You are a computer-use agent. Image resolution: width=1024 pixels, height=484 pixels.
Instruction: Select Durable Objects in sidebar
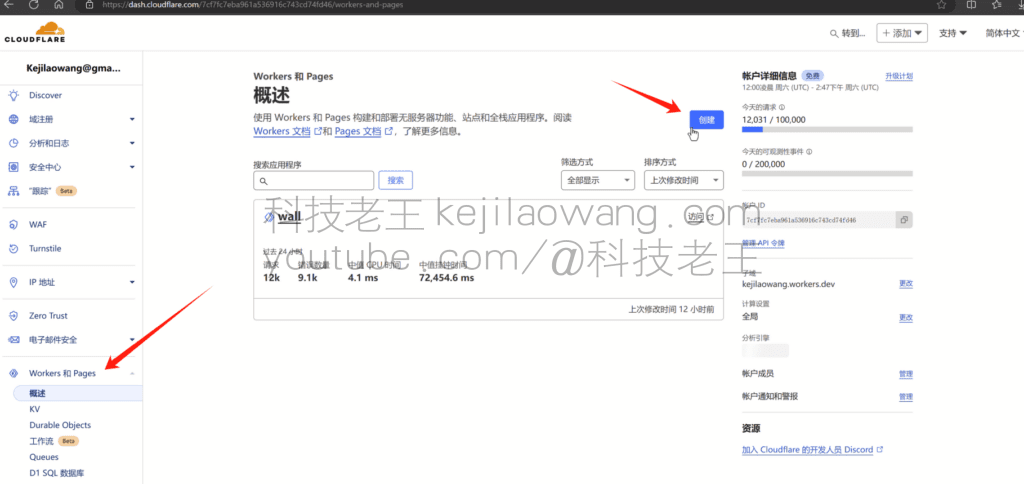(x=60, y=425)
